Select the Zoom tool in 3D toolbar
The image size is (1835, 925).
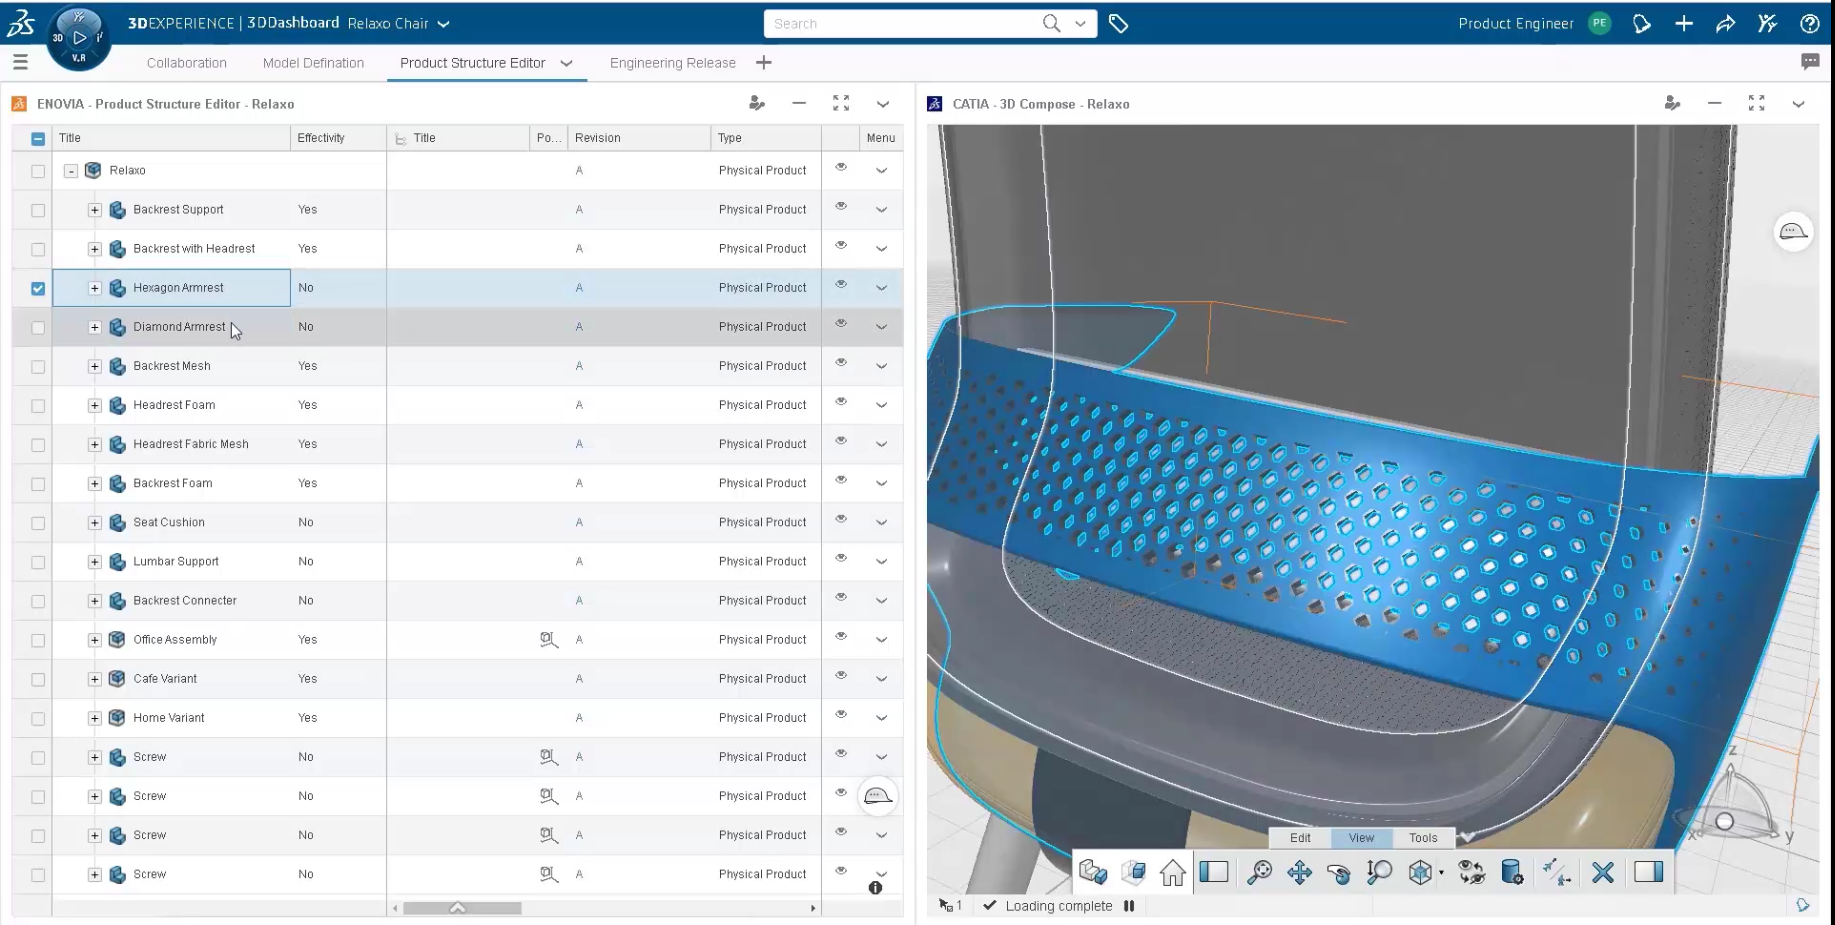[x=1379, y=873]
